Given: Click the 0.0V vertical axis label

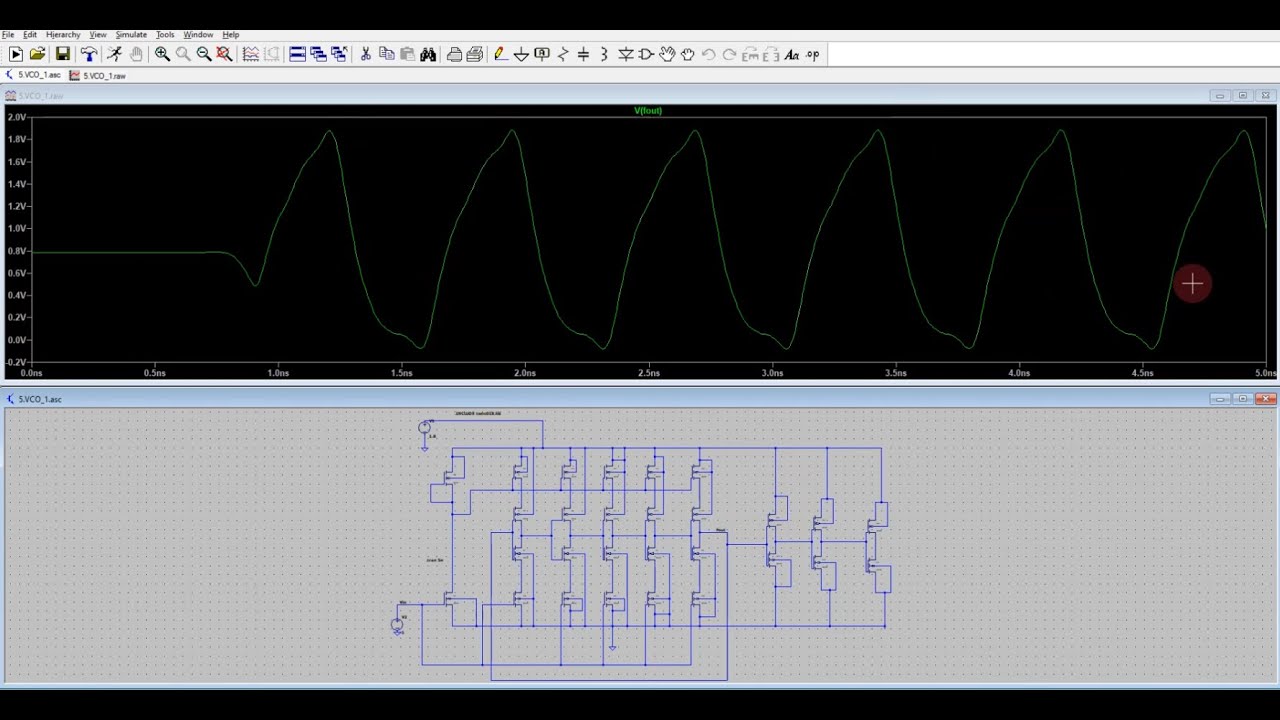Looking at the screenshot, I should (17, 340).
